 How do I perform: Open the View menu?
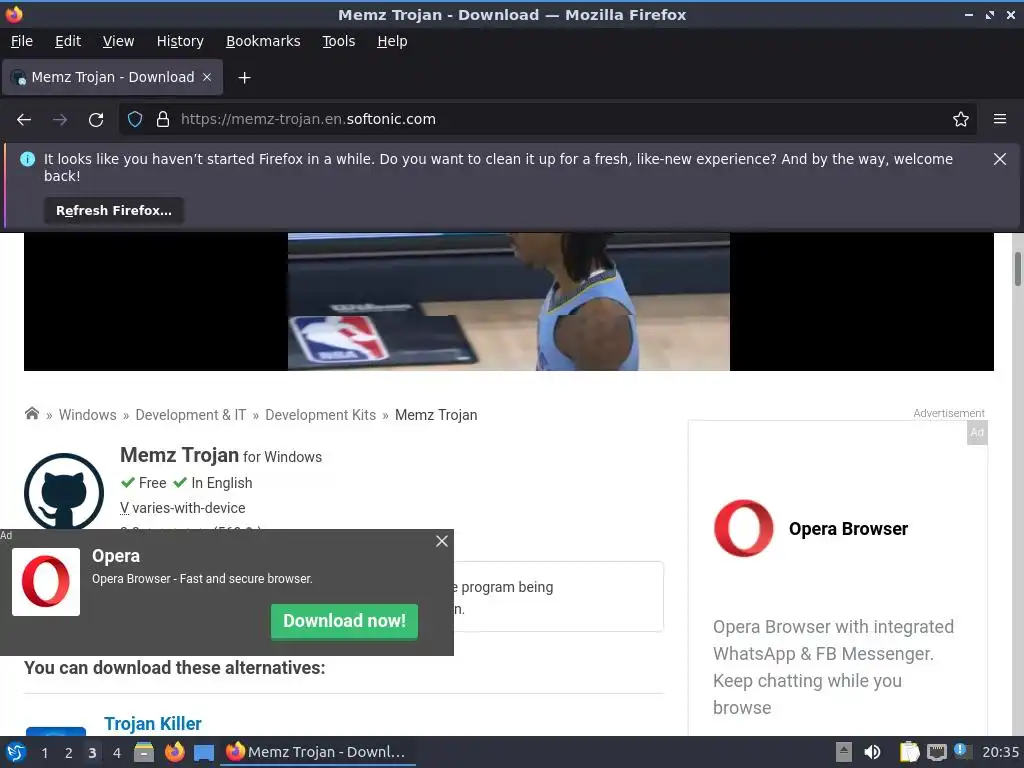point(118,41)
